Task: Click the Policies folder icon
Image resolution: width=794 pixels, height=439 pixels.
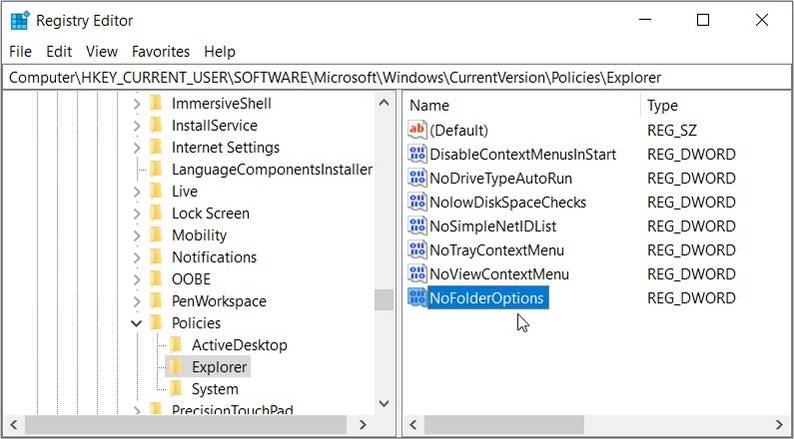Action: 156,323
